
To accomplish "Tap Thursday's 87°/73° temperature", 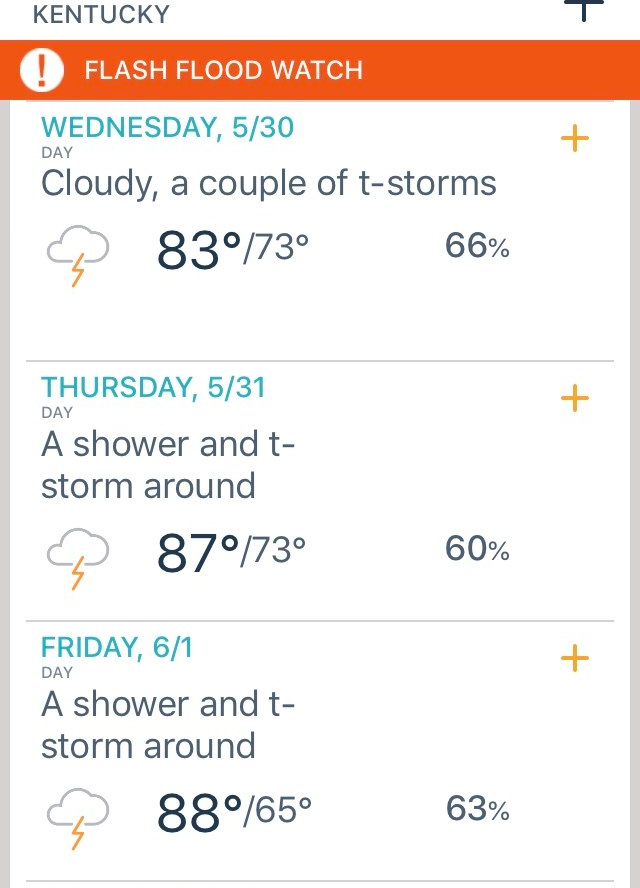I will (x=231, y=553).
